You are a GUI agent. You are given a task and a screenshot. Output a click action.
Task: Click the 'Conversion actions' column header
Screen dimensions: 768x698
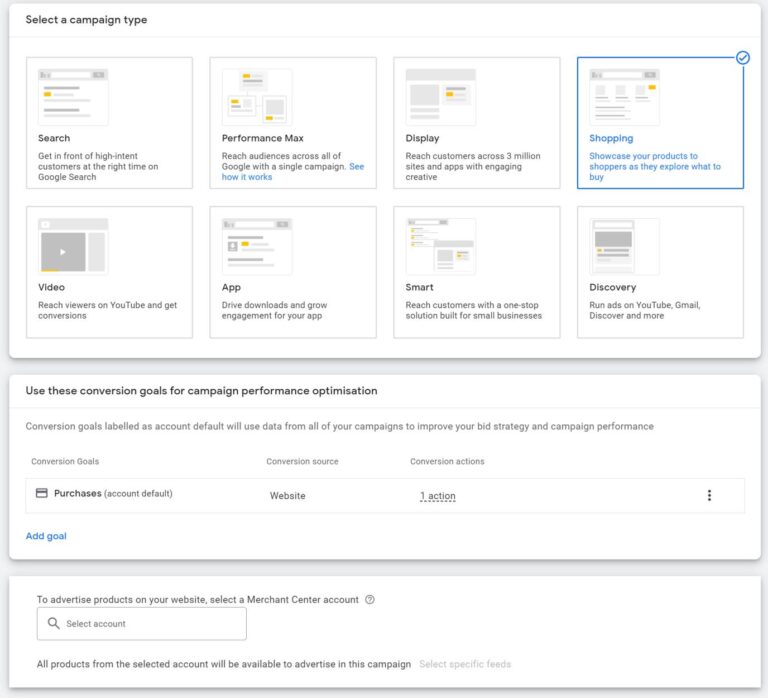447,461
